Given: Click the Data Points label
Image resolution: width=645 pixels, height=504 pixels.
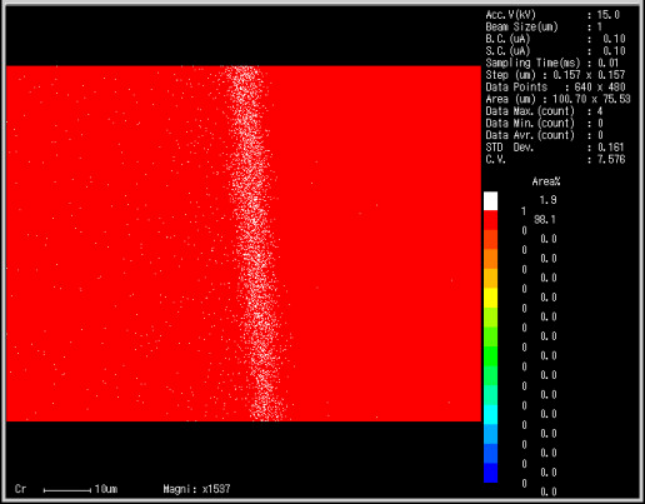Looking at the screenshot, I should click(x=516, y=87).
